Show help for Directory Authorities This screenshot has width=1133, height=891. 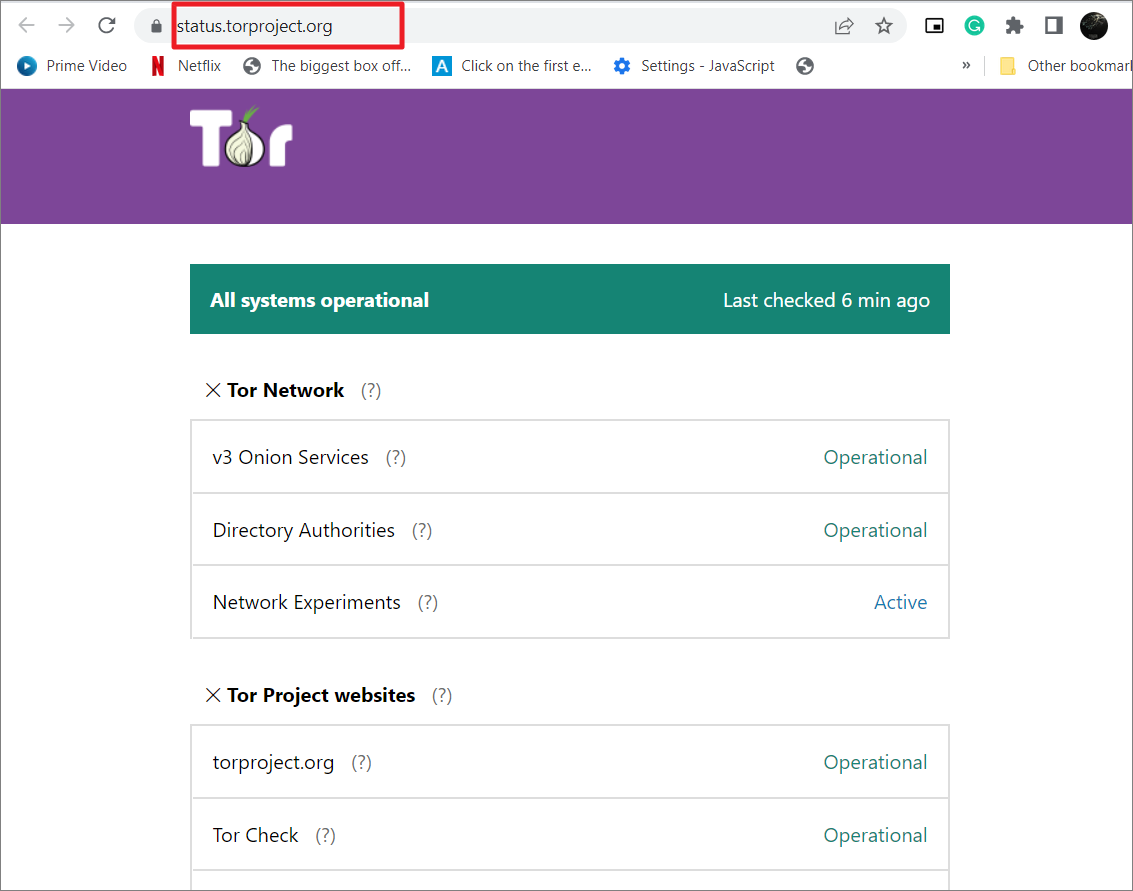coord(422,531)
